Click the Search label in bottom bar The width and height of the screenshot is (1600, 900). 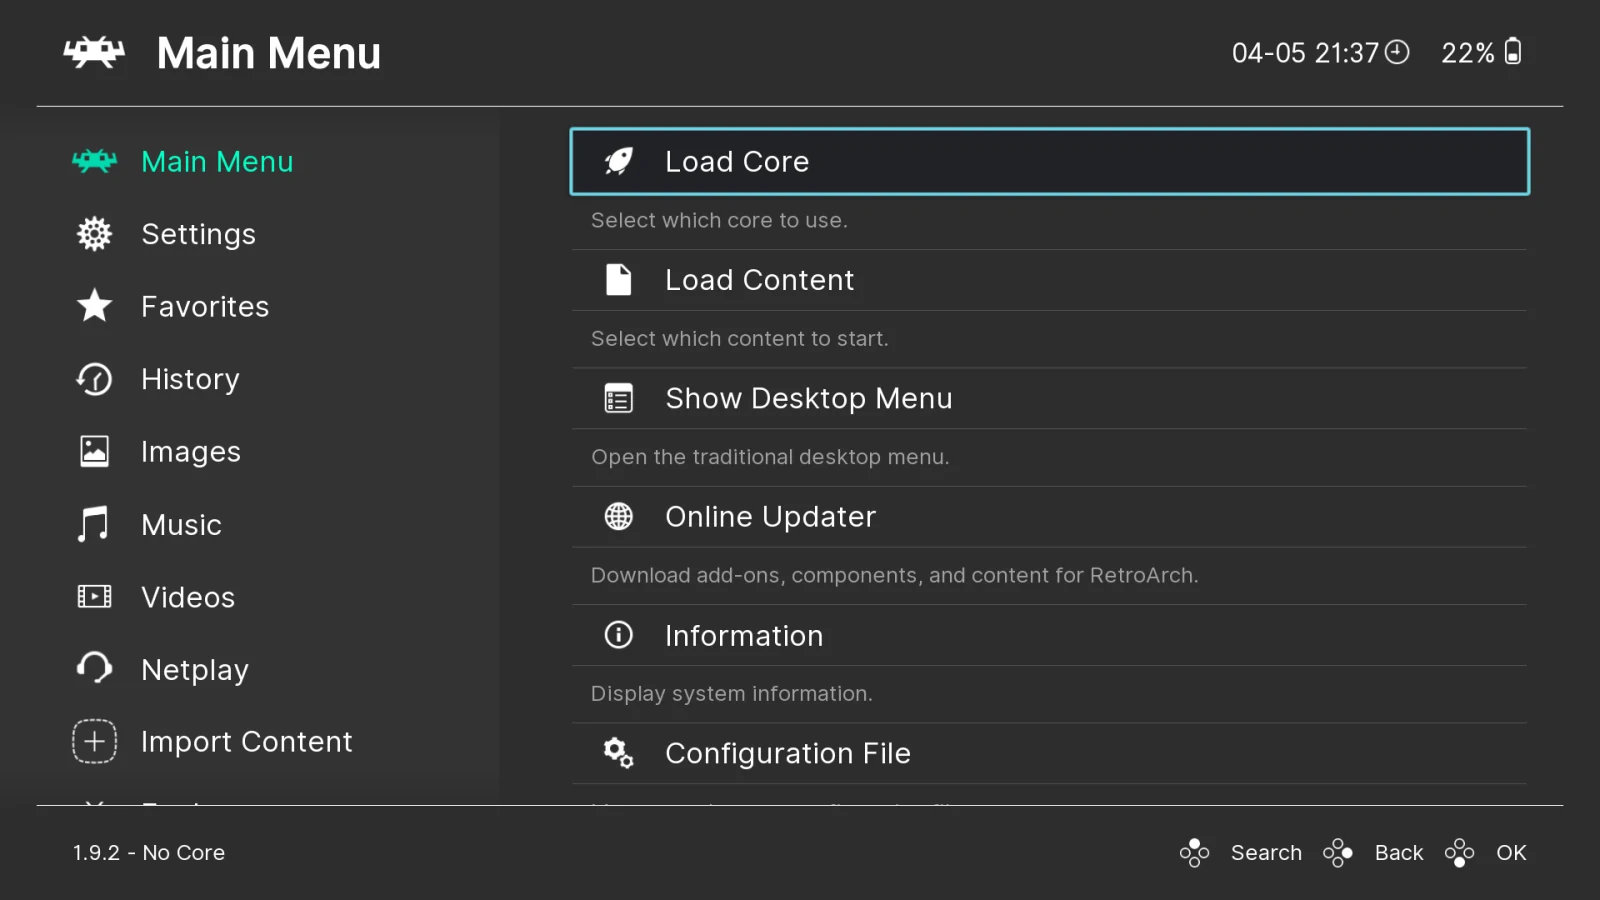[1265, 852]
